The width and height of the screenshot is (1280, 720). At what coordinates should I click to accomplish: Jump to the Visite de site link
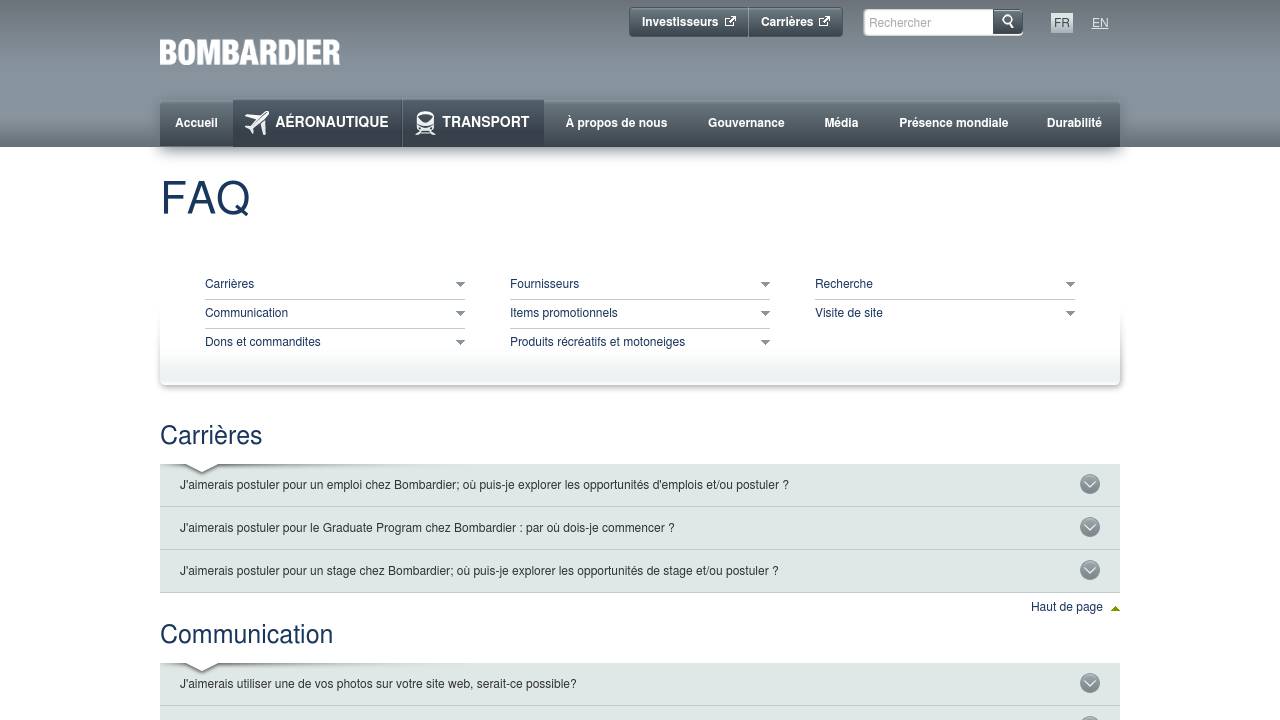pos(849,313)
